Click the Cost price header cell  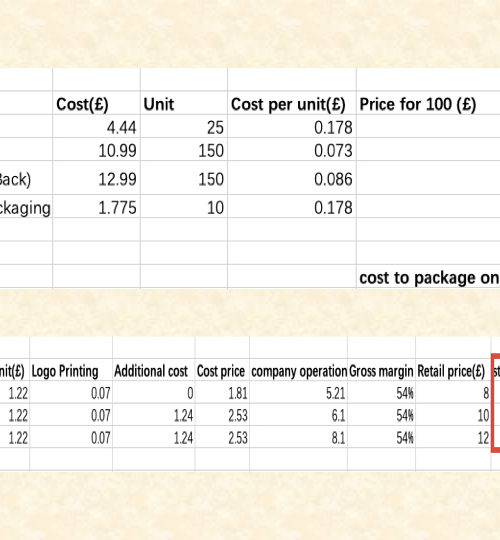pos(222,371)
